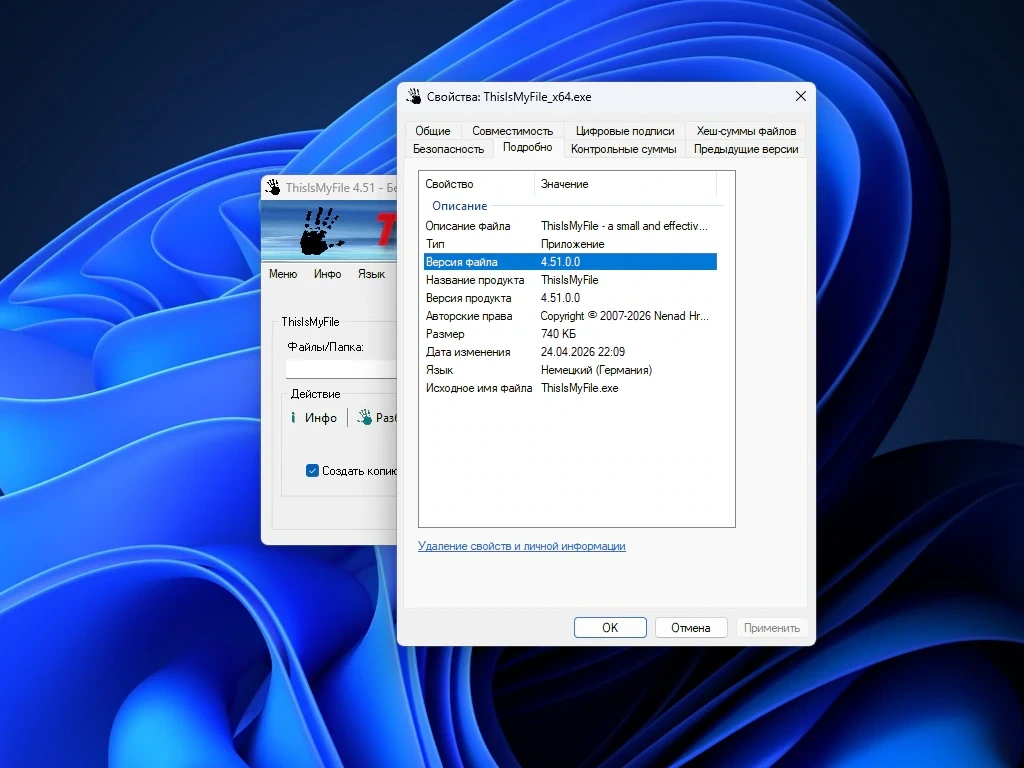Click the Отмена button
The height and width of the screenshot is (768, 1024).
(691, 628)
